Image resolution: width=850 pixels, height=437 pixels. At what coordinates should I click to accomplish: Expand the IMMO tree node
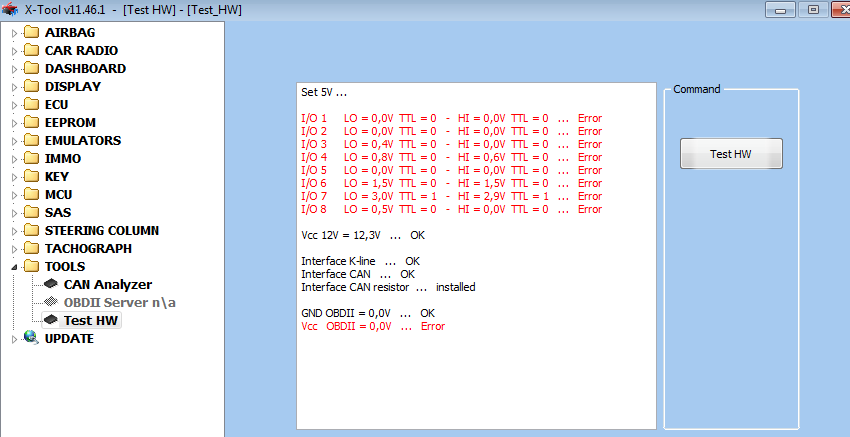14,158
